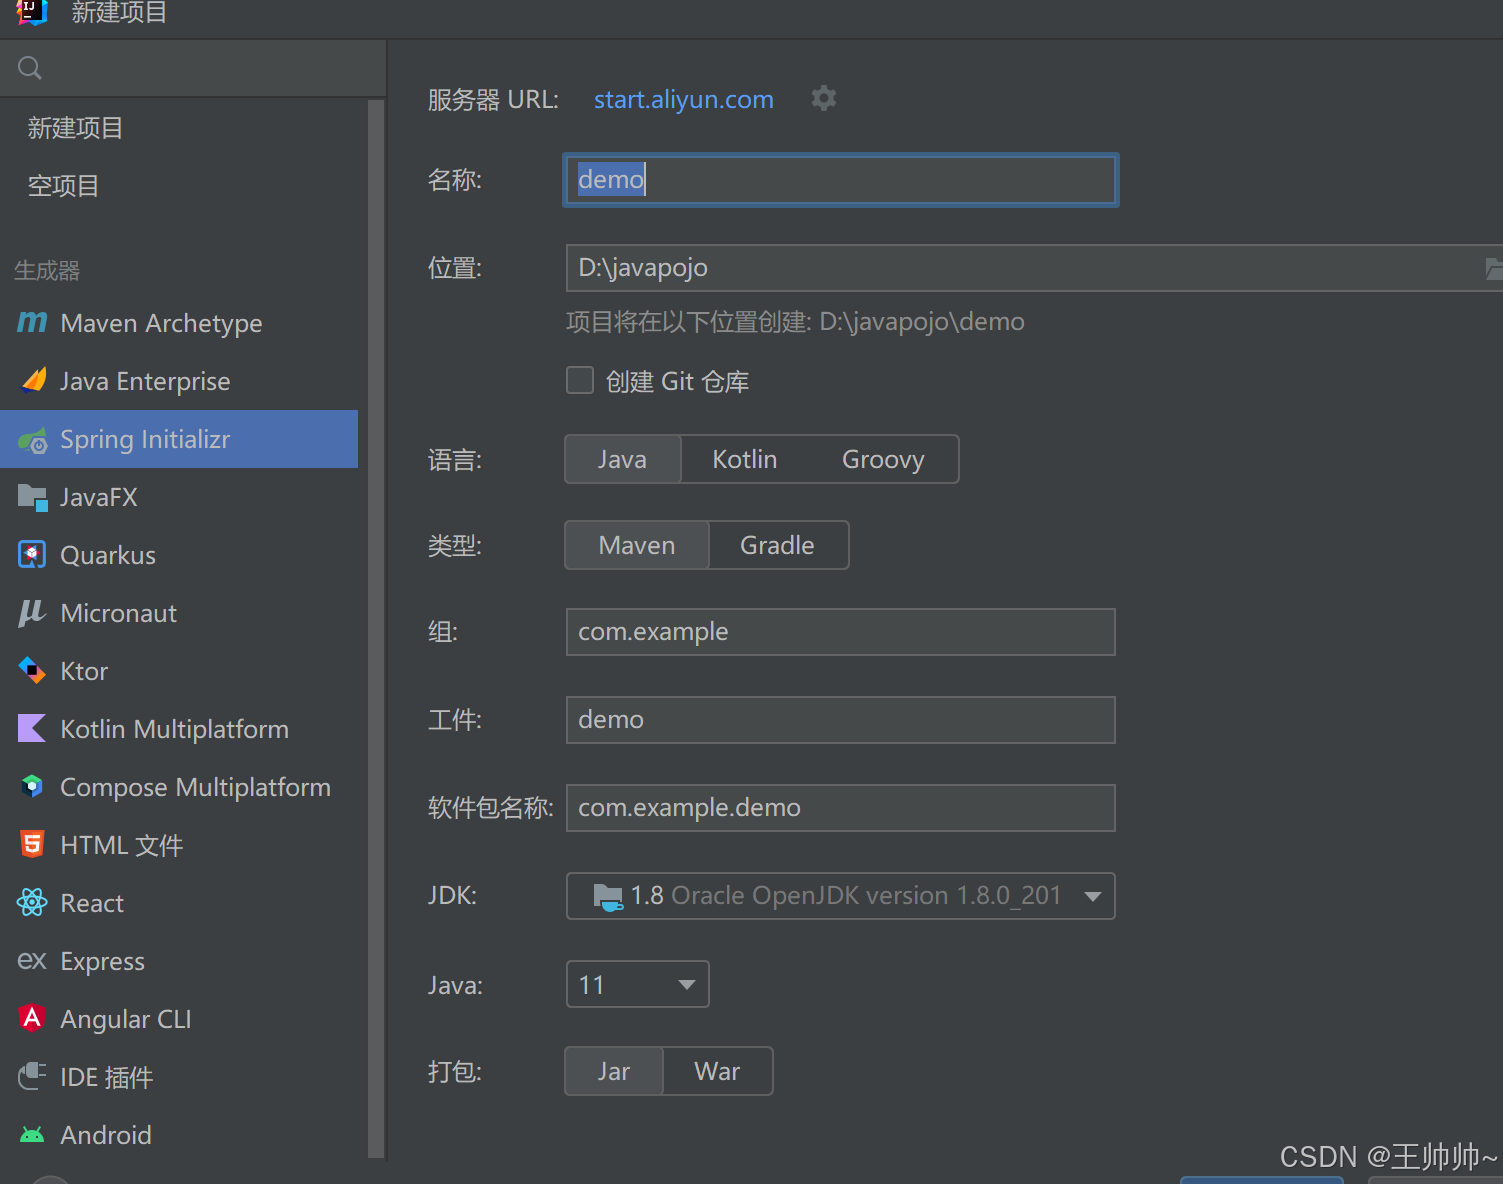Select Groovy as the language
This screenshot has height=1184, width=1503.
(x=883, y=459)
